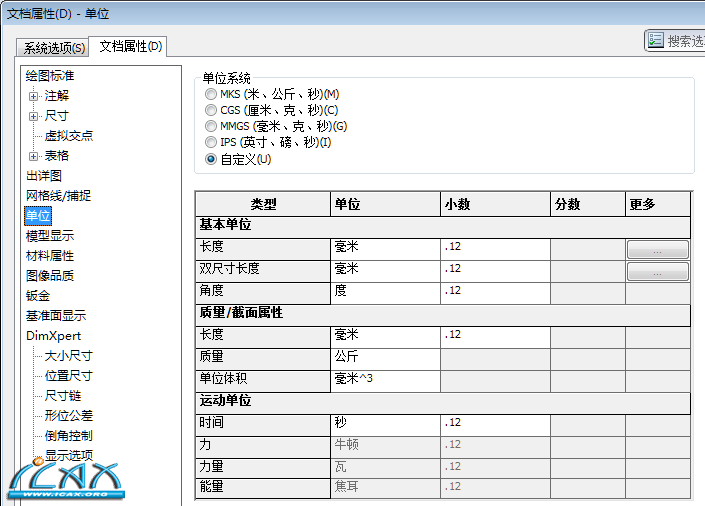This screenshot has height=506, width=705.
Task: Open 网格线/捕捉 settings
Action: click(x=58, y=196)
